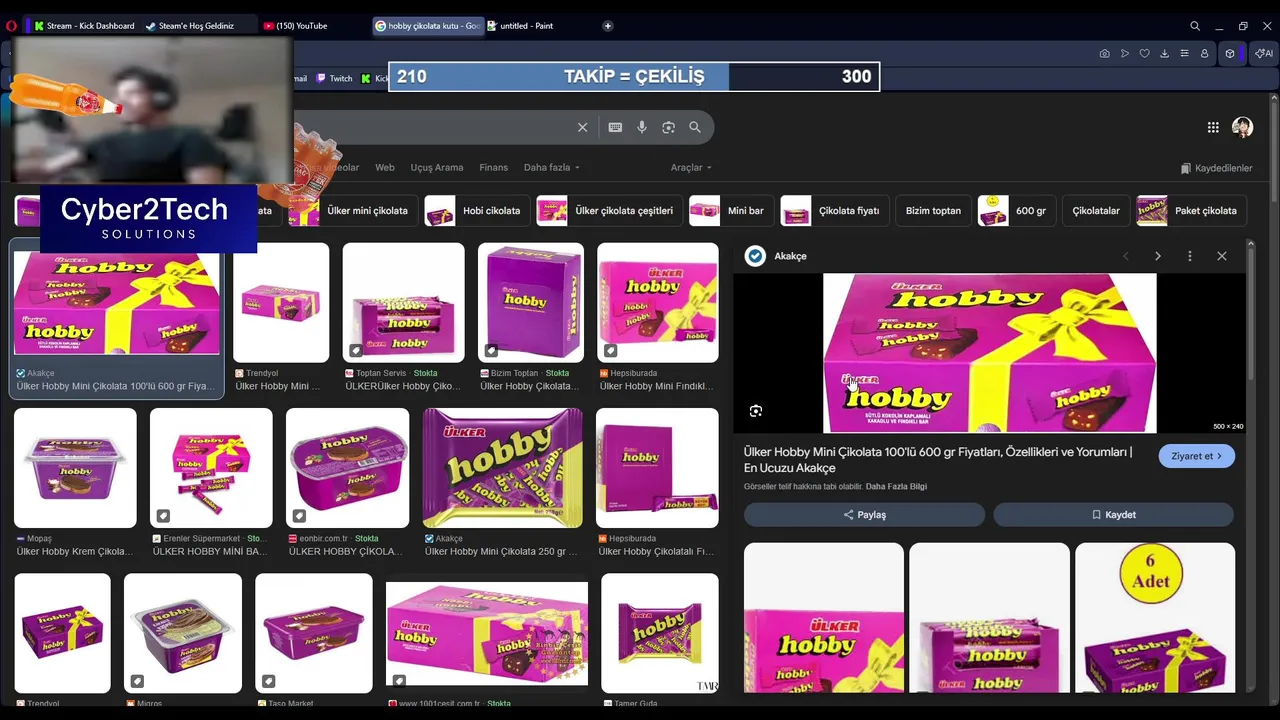1280x720 pixels.
Task: Clear the Google search box
Action: pyautogui.click(x=582, y=127)
